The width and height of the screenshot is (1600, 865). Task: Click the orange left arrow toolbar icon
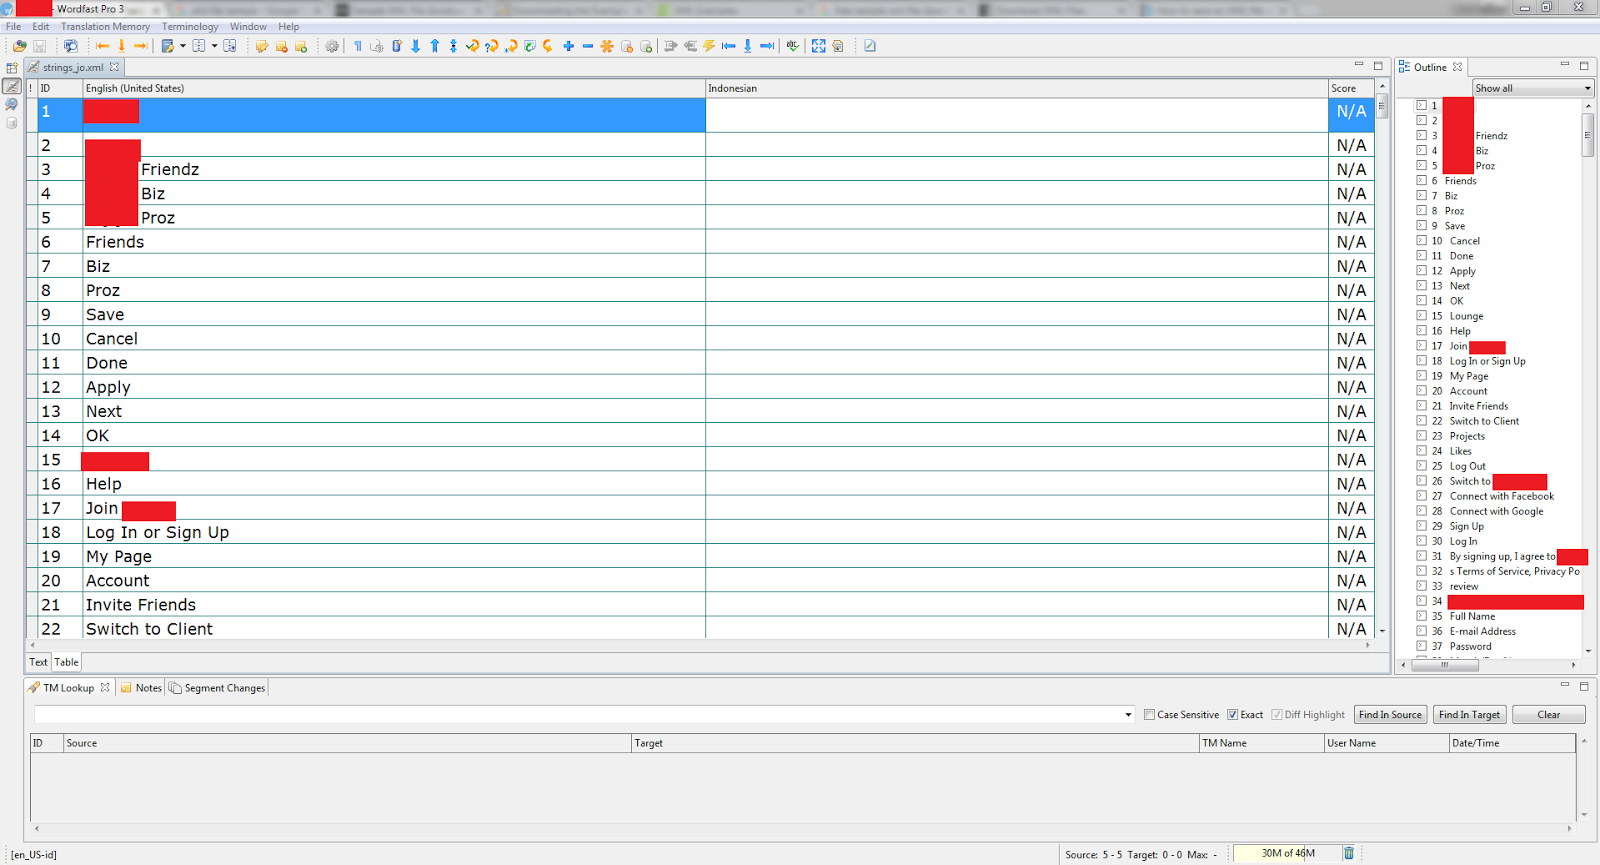[102, 46]
